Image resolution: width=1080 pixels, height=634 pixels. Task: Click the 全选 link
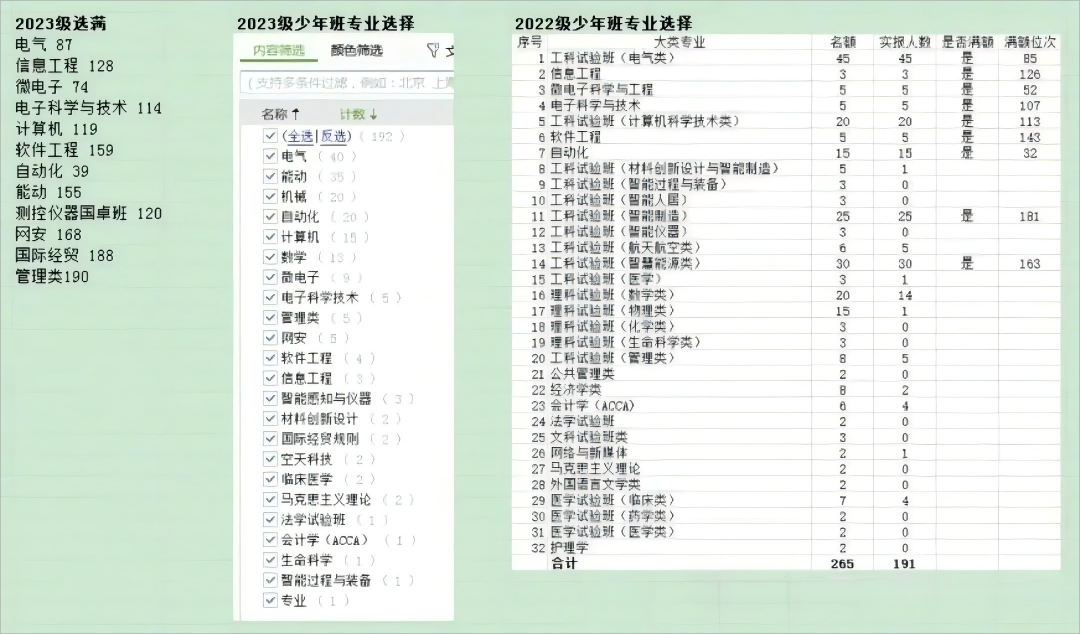(x=298, y=136)
